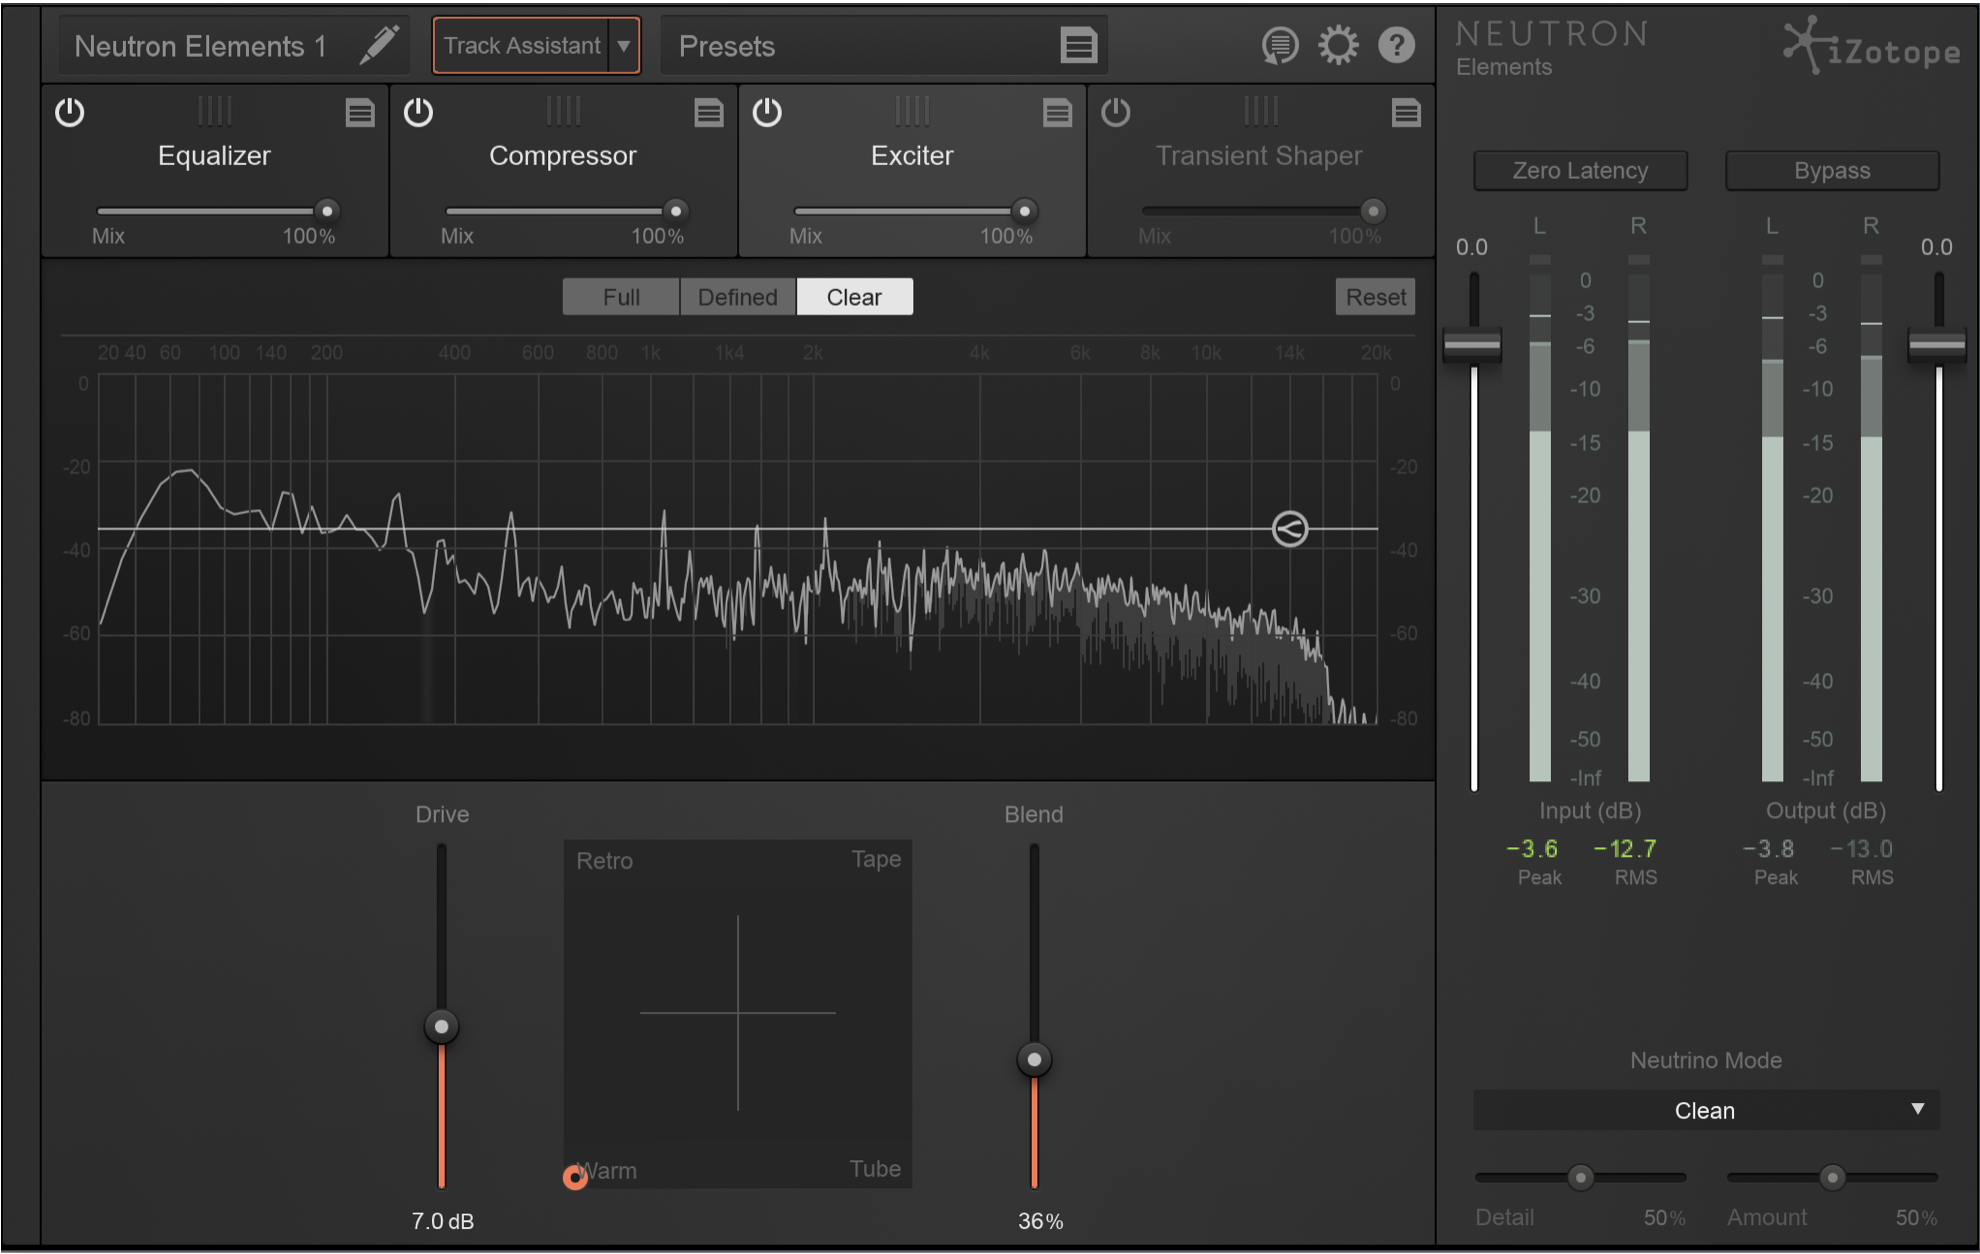The width and height of the screenshot is (1980, 1254).
Task: Grab the Exciter module reorder handle
Action: 912,111
